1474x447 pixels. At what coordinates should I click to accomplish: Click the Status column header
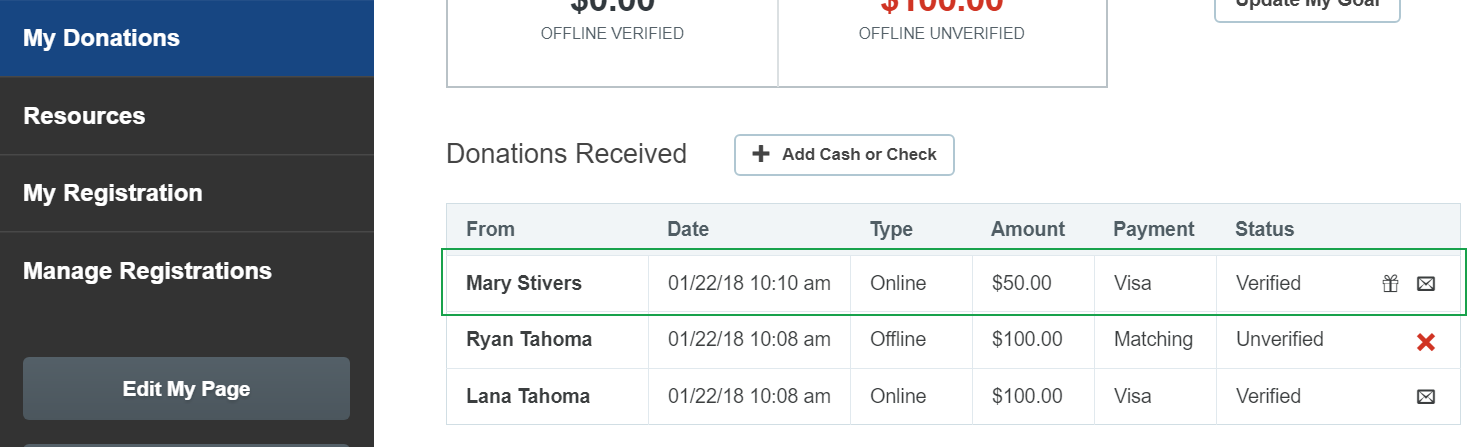[x=1265, y=229]
